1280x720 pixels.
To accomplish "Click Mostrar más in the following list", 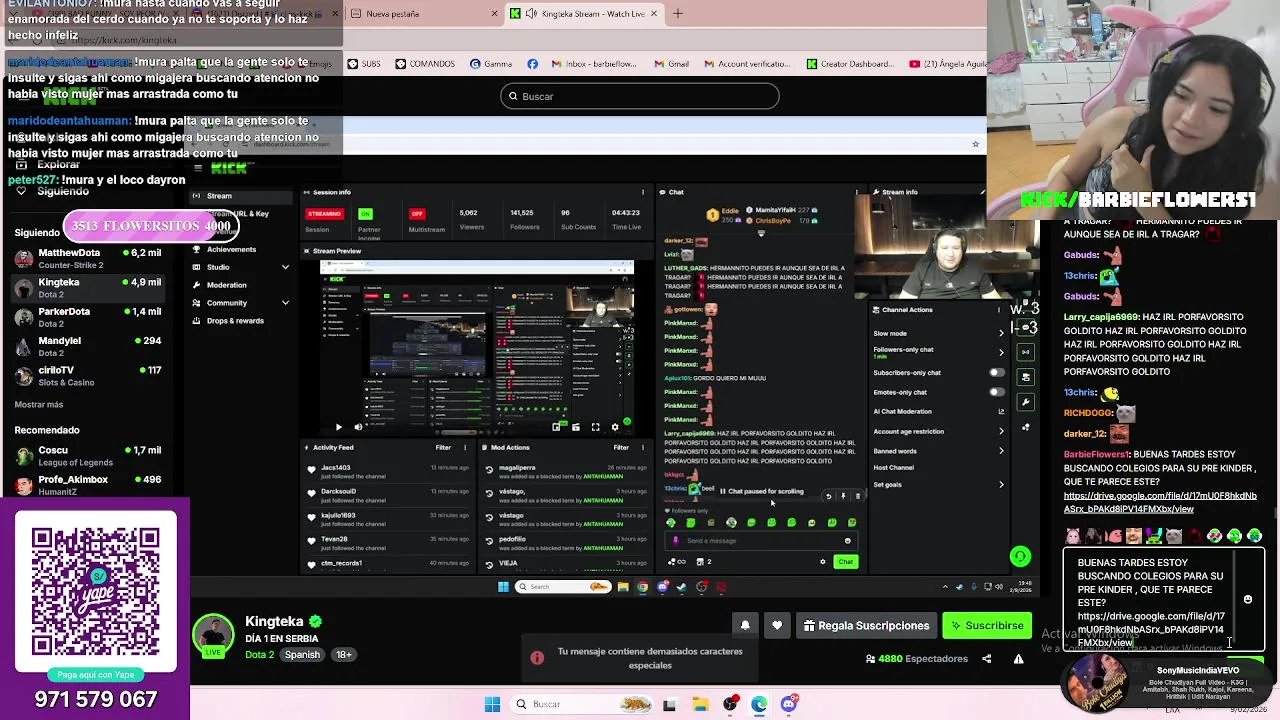I will point(39,405).
